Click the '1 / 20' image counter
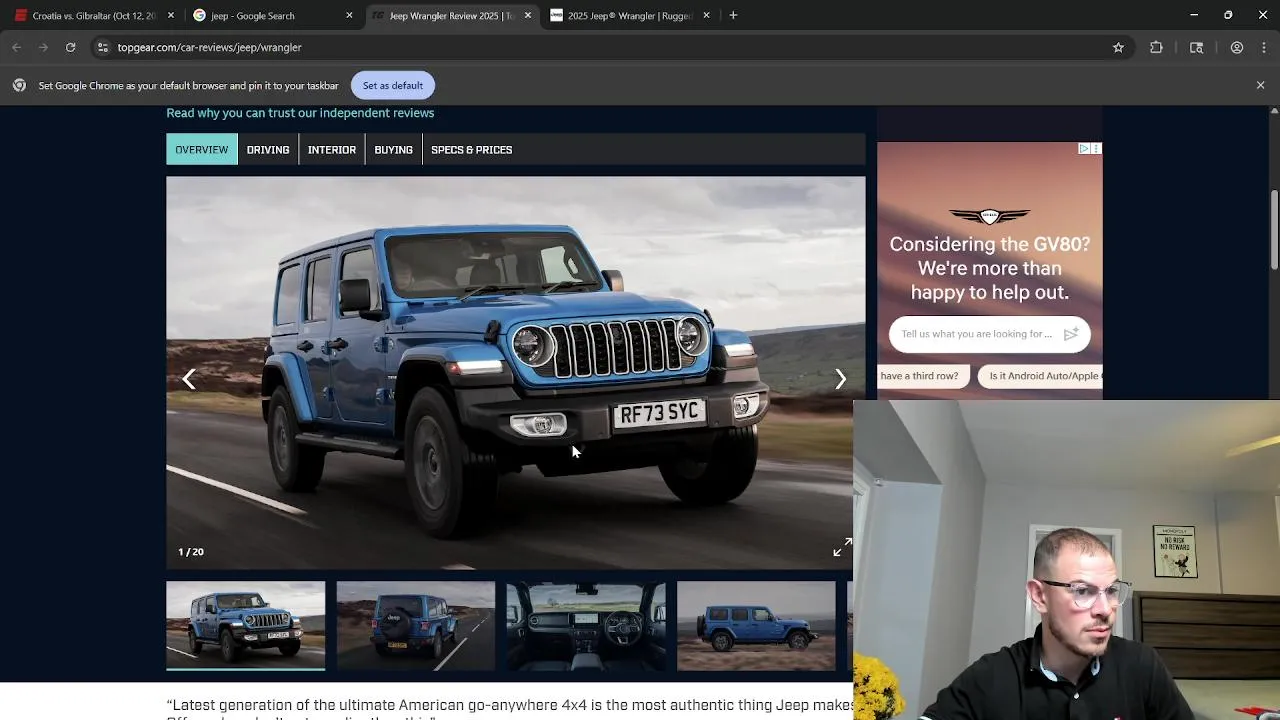Screen dimensions: 1280x720 (x=191, y=552)
